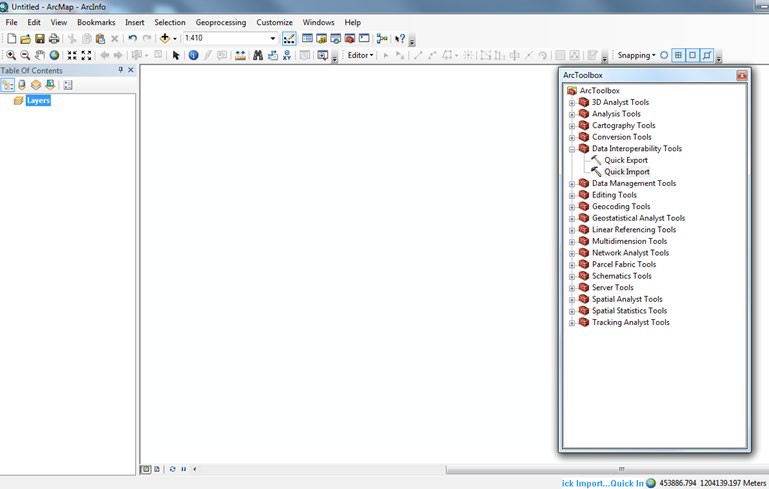Open the Add Data dropdown arrow
The width and height of the screenshot is (769, 489).
175,38
